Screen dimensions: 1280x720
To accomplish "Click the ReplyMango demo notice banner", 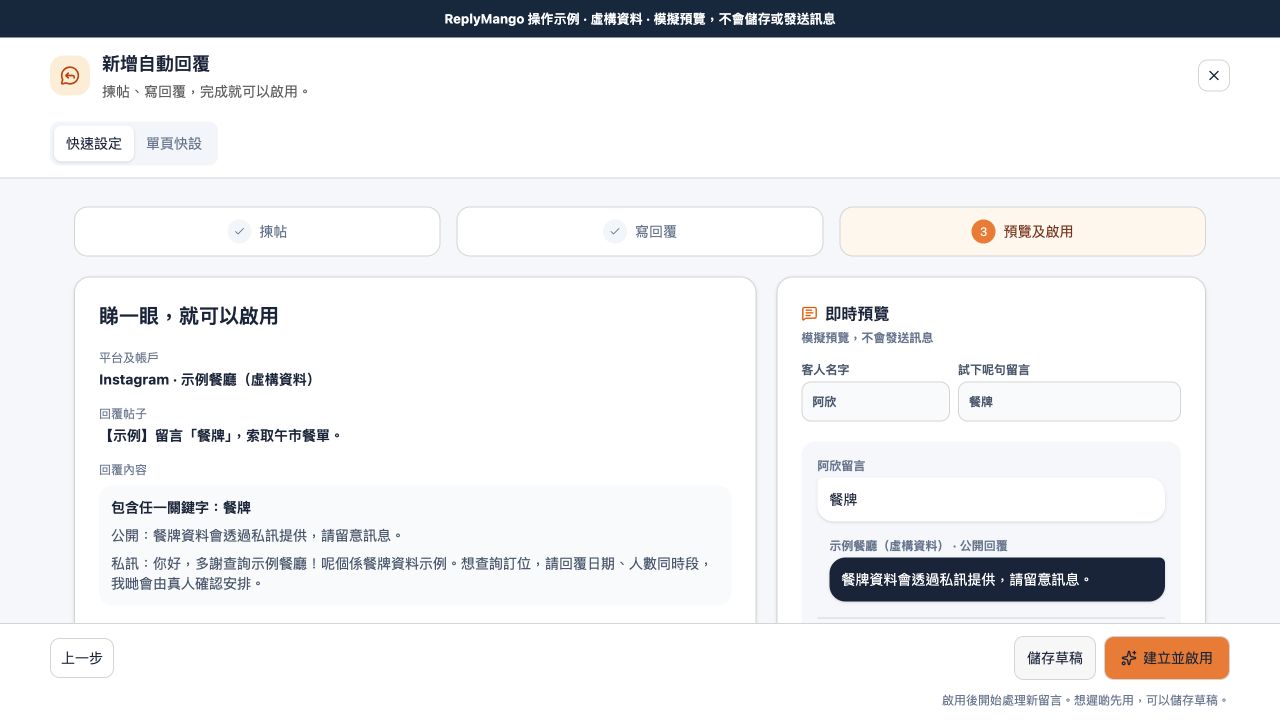I will (x=640, y=19).
